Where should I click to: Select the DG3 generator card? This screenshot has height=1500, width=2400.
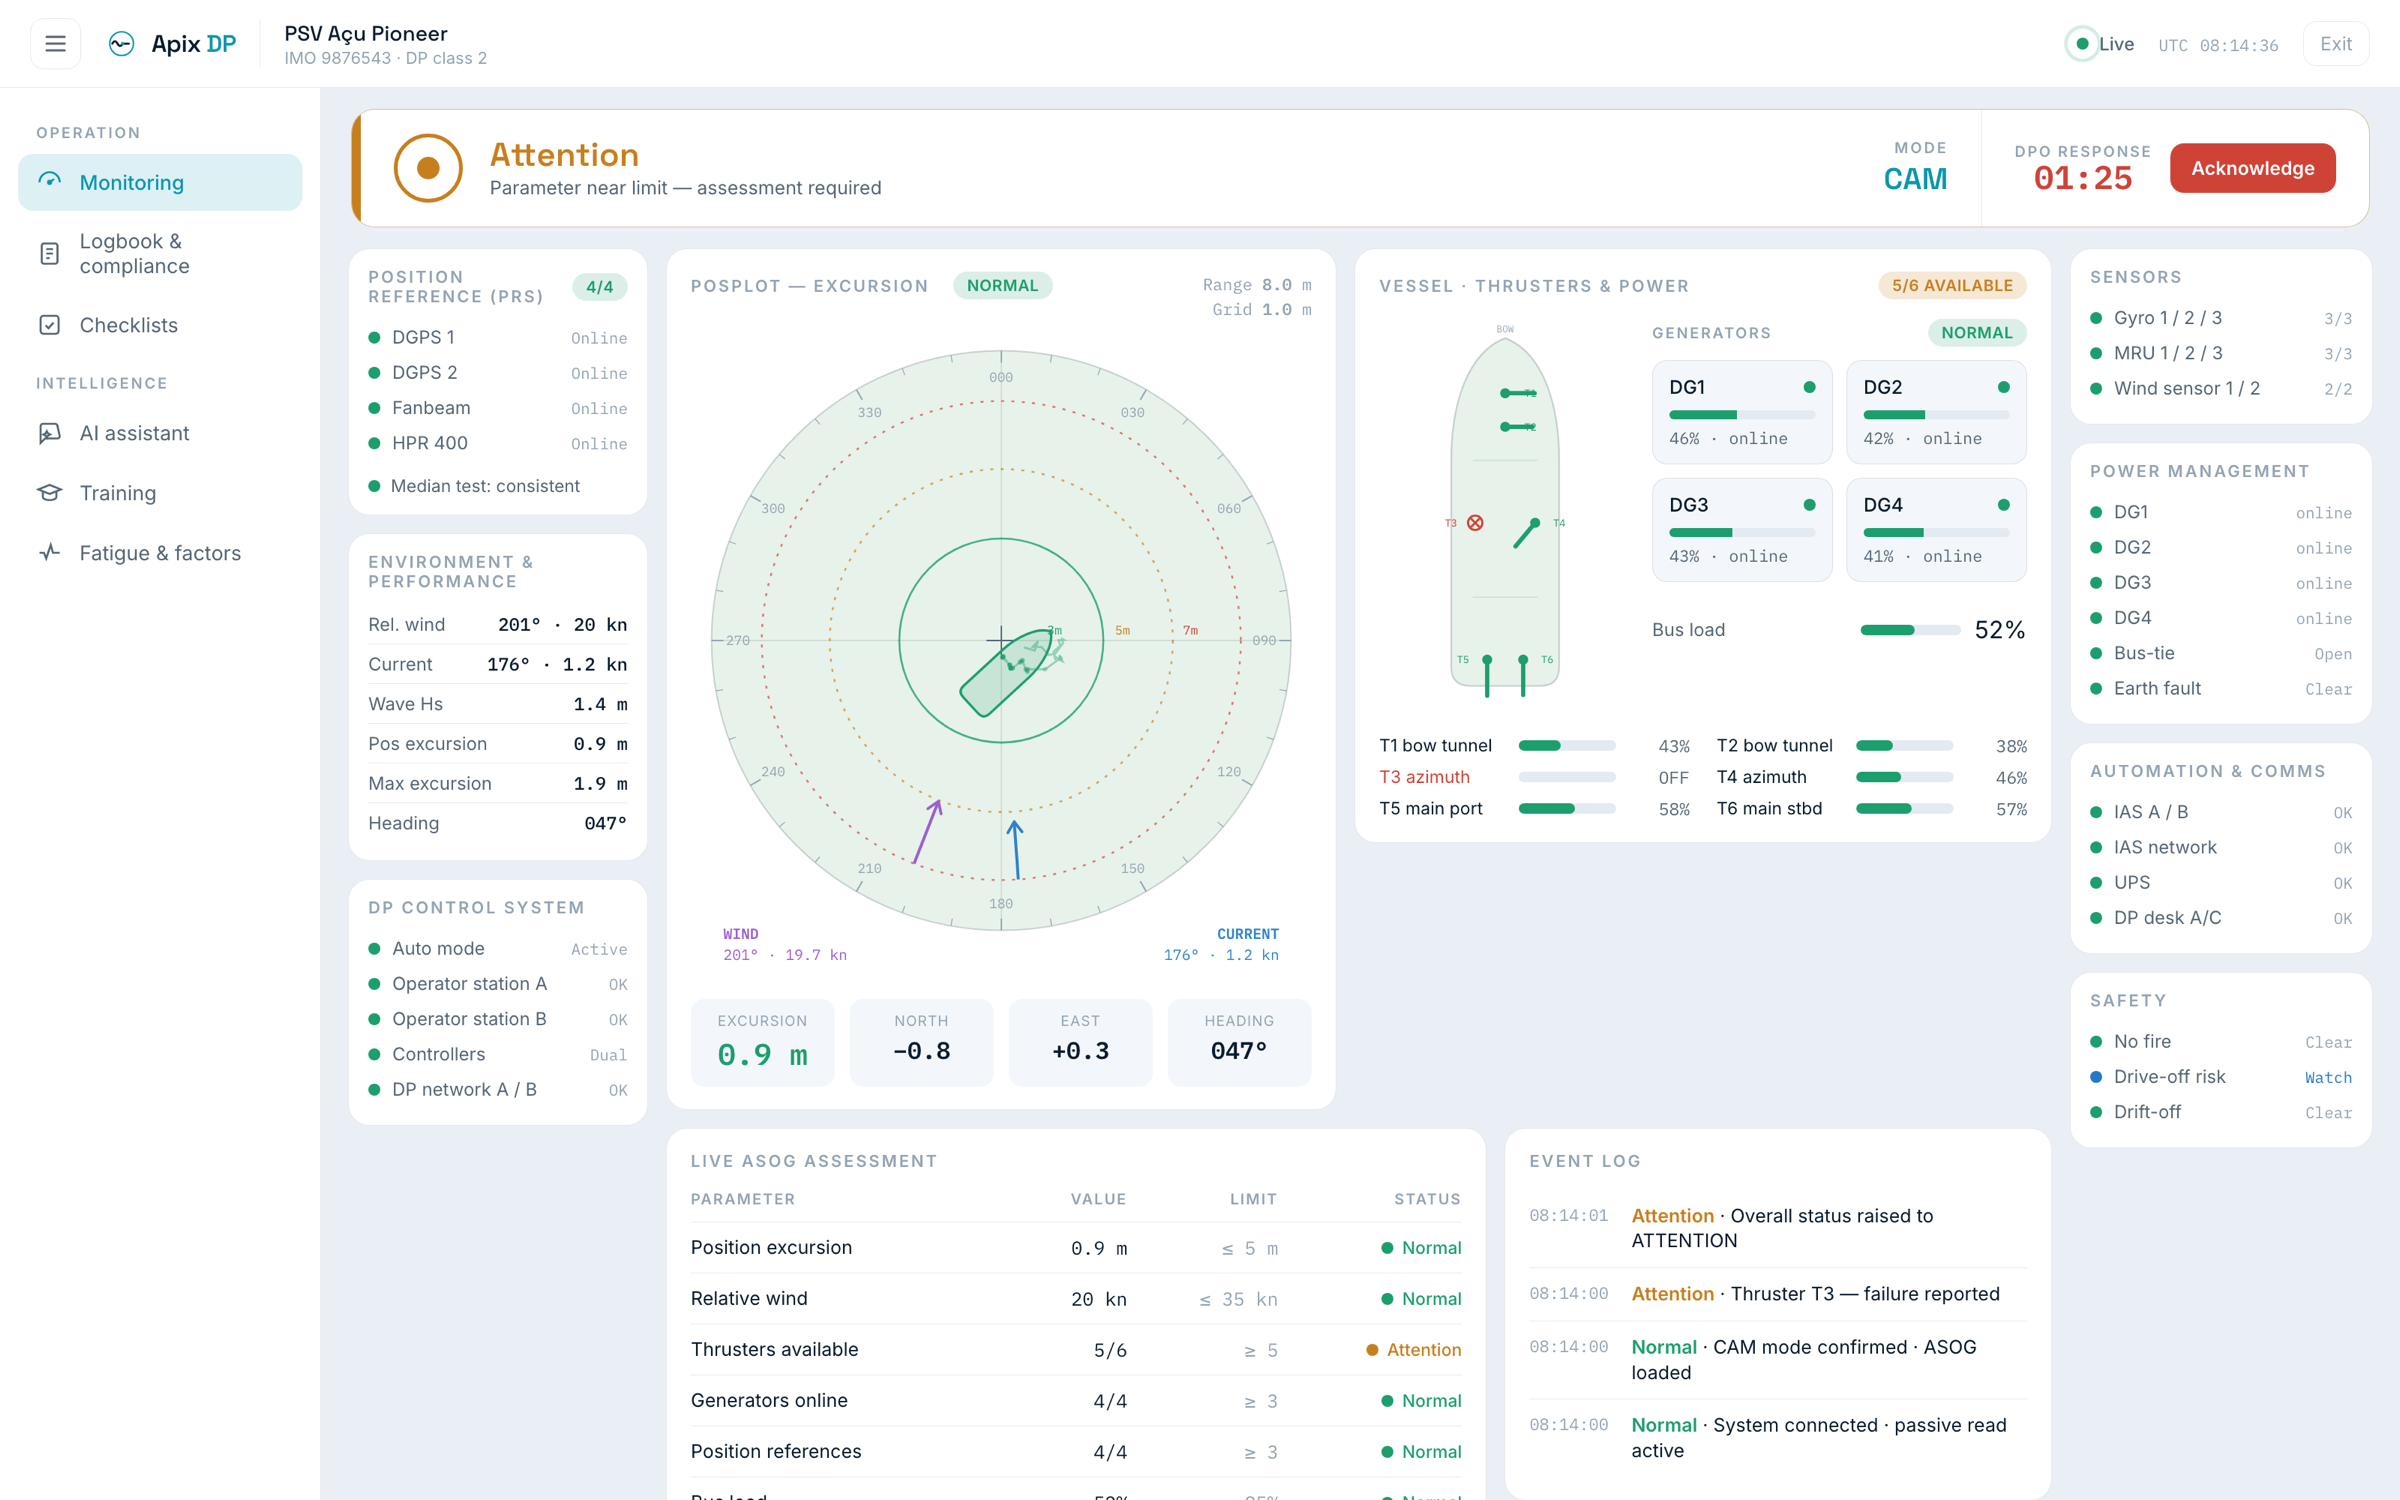(x=1741, y=530)
